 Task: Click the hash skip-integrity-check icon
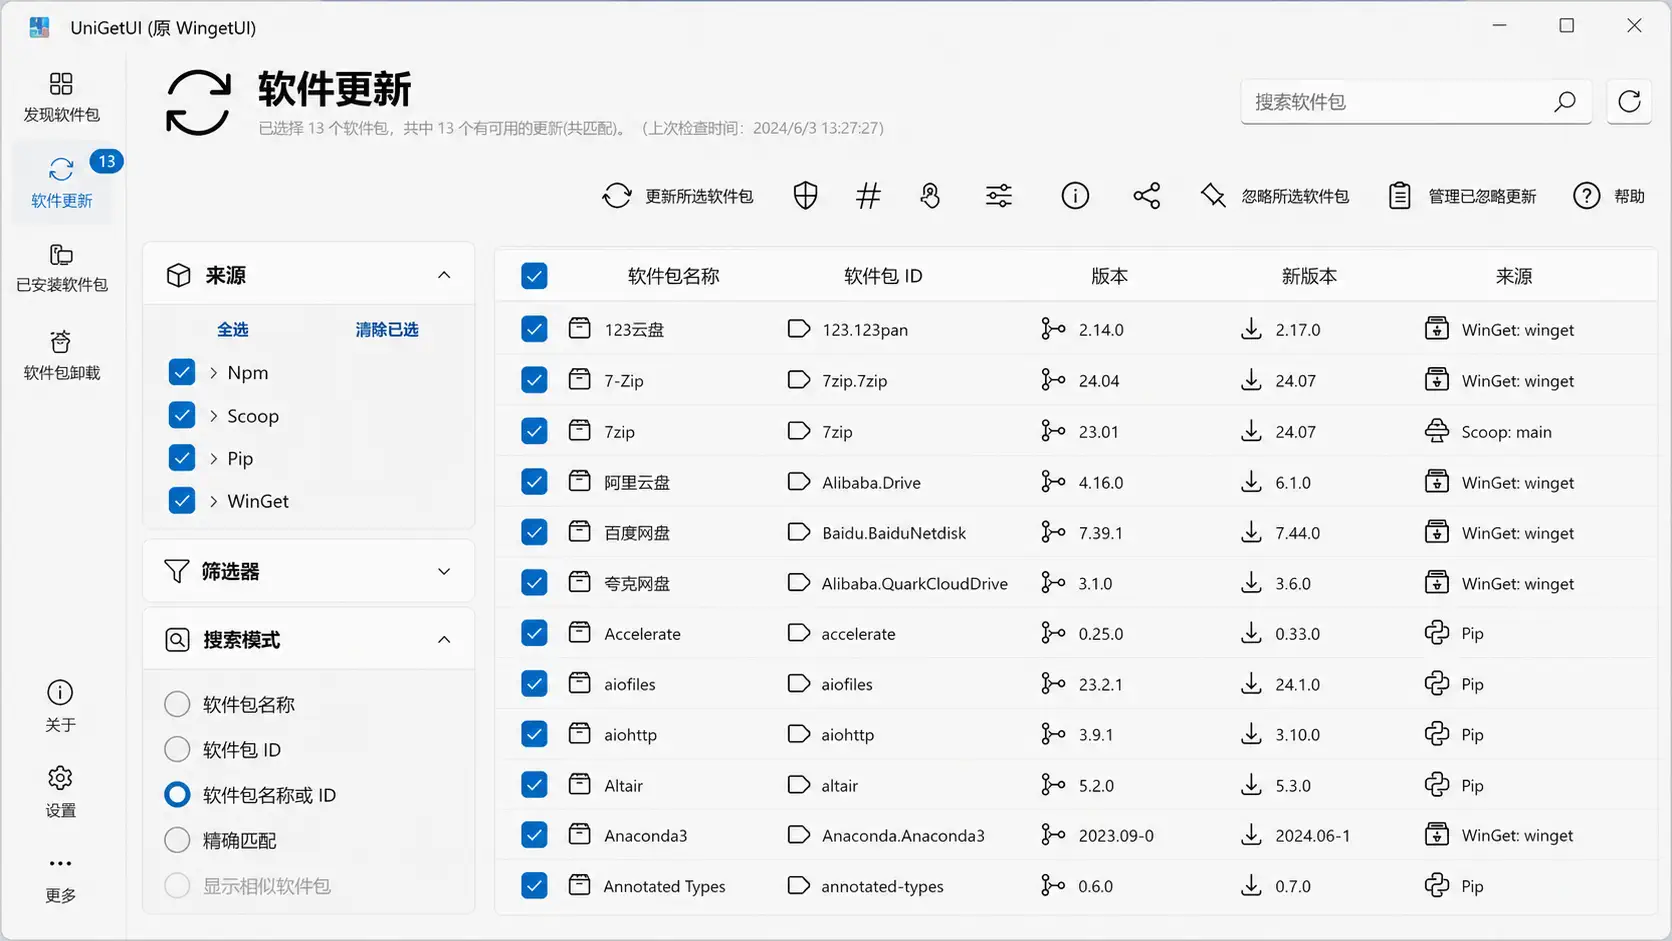click(x=868, y=196)
